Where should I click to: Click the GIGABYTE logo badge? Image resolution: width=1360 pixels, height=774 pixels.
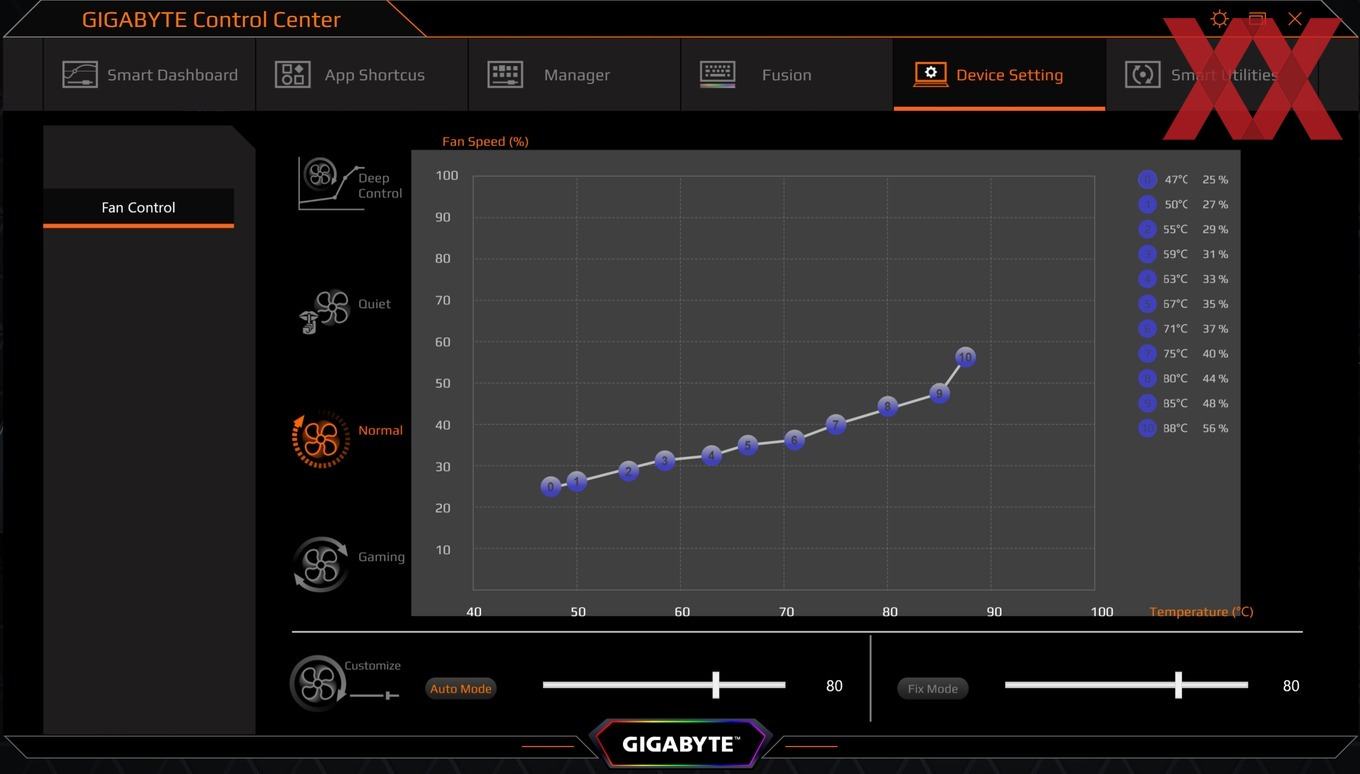click(680, 744)
